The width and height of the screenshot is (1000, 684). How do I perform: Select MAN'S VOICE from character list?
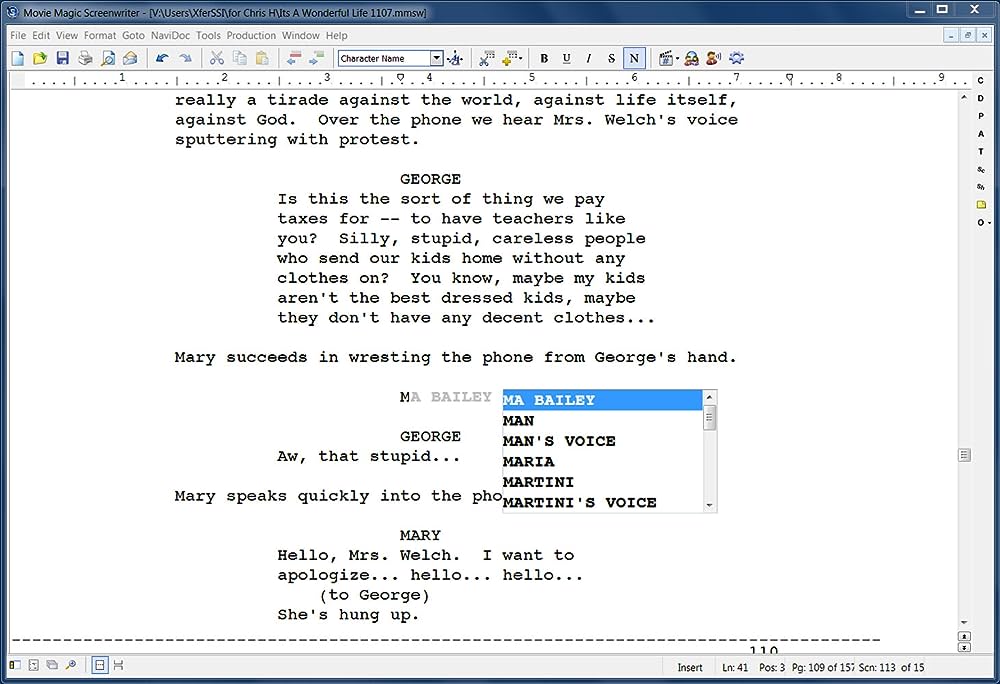(602, 441)
